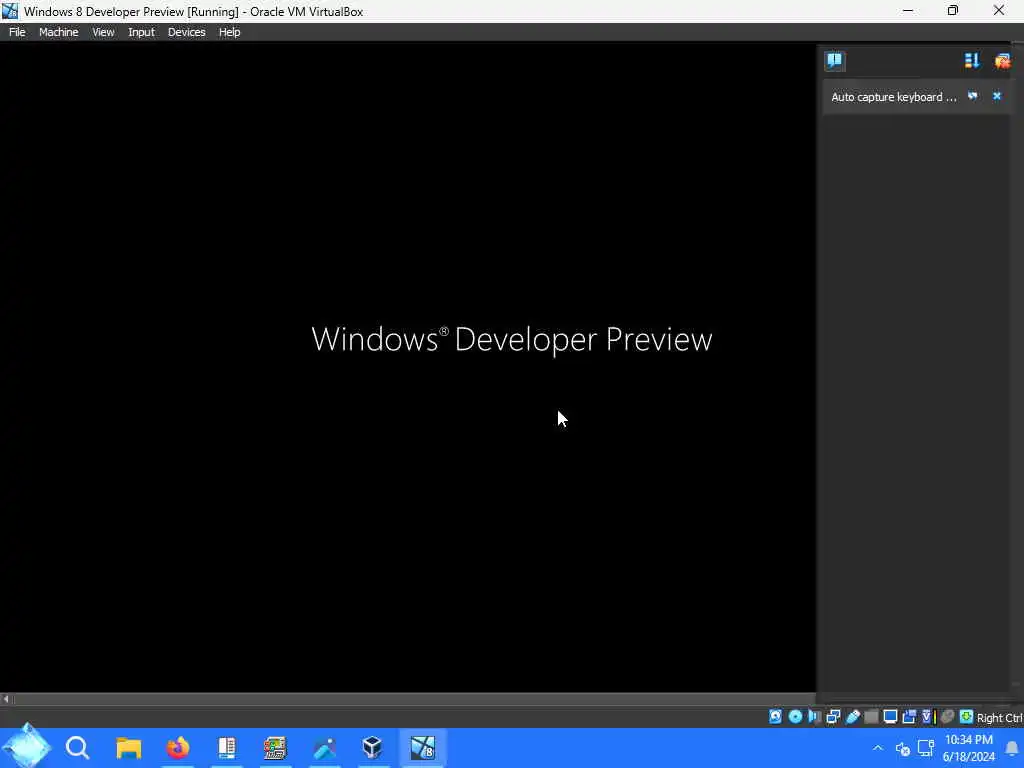The height and width of the screenshot is (768, 1024).
Task: Open the Help menu
Action: (229, 32)
